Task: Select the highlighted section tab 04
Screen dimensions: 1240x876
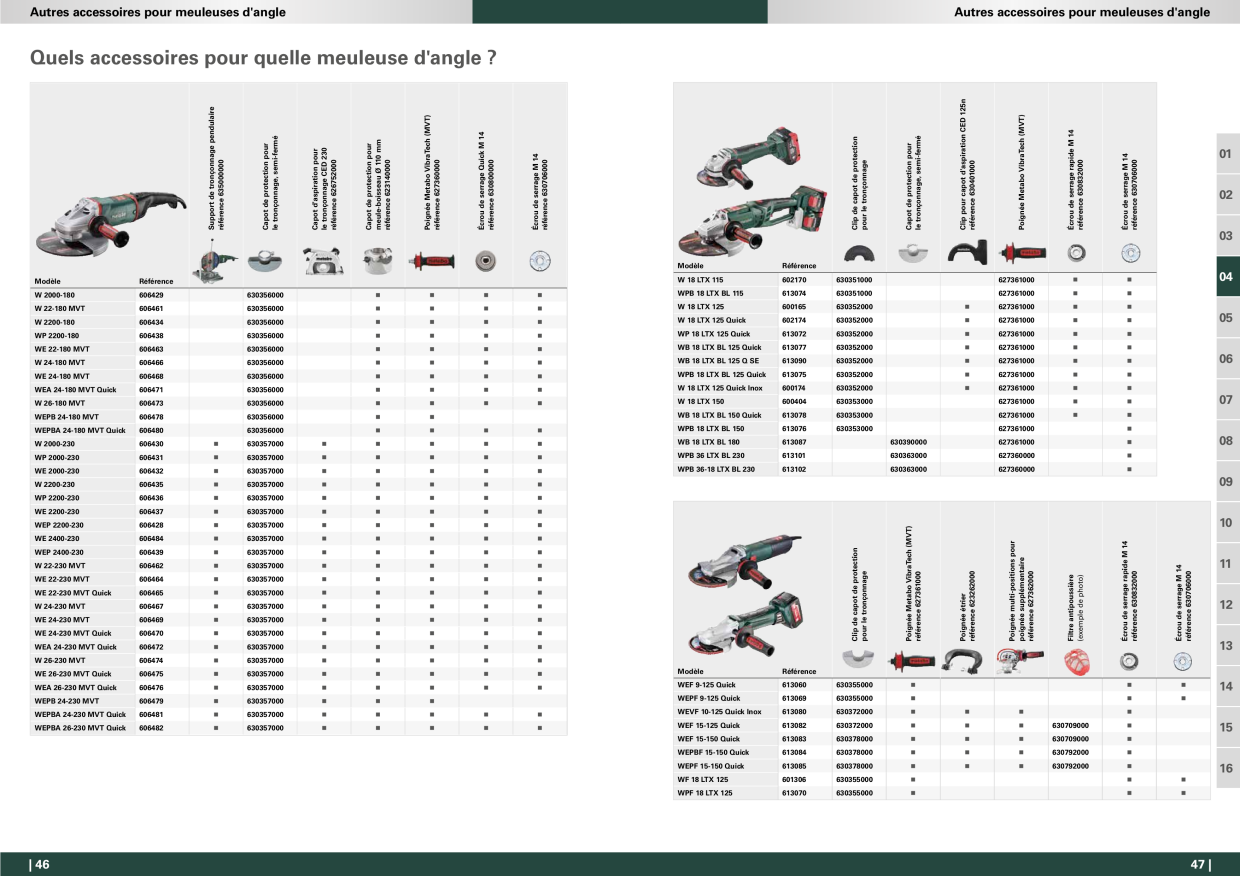Action: click(x=1226, y=277)
